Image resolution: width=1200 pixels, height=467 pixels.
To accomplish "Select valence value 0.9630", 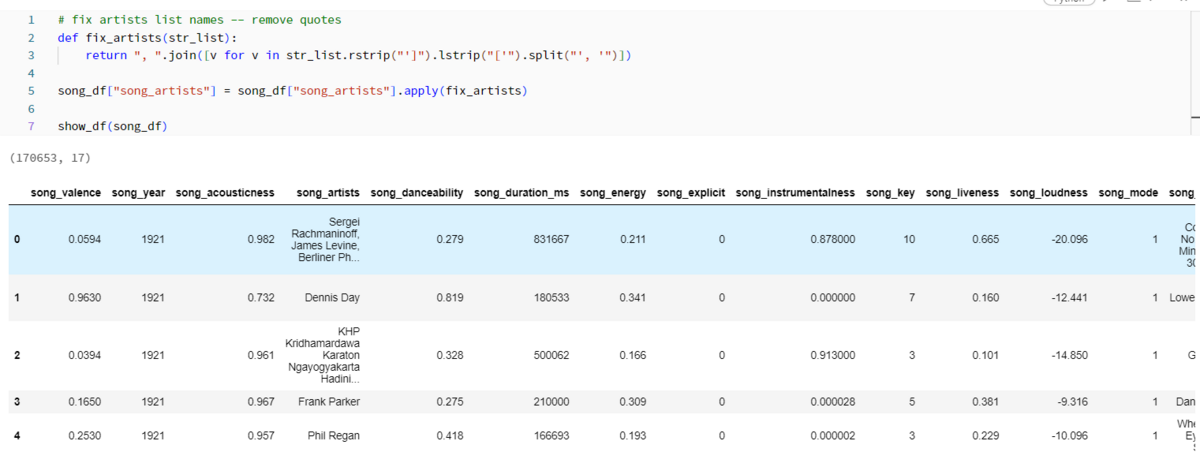I will click(83, 298).
